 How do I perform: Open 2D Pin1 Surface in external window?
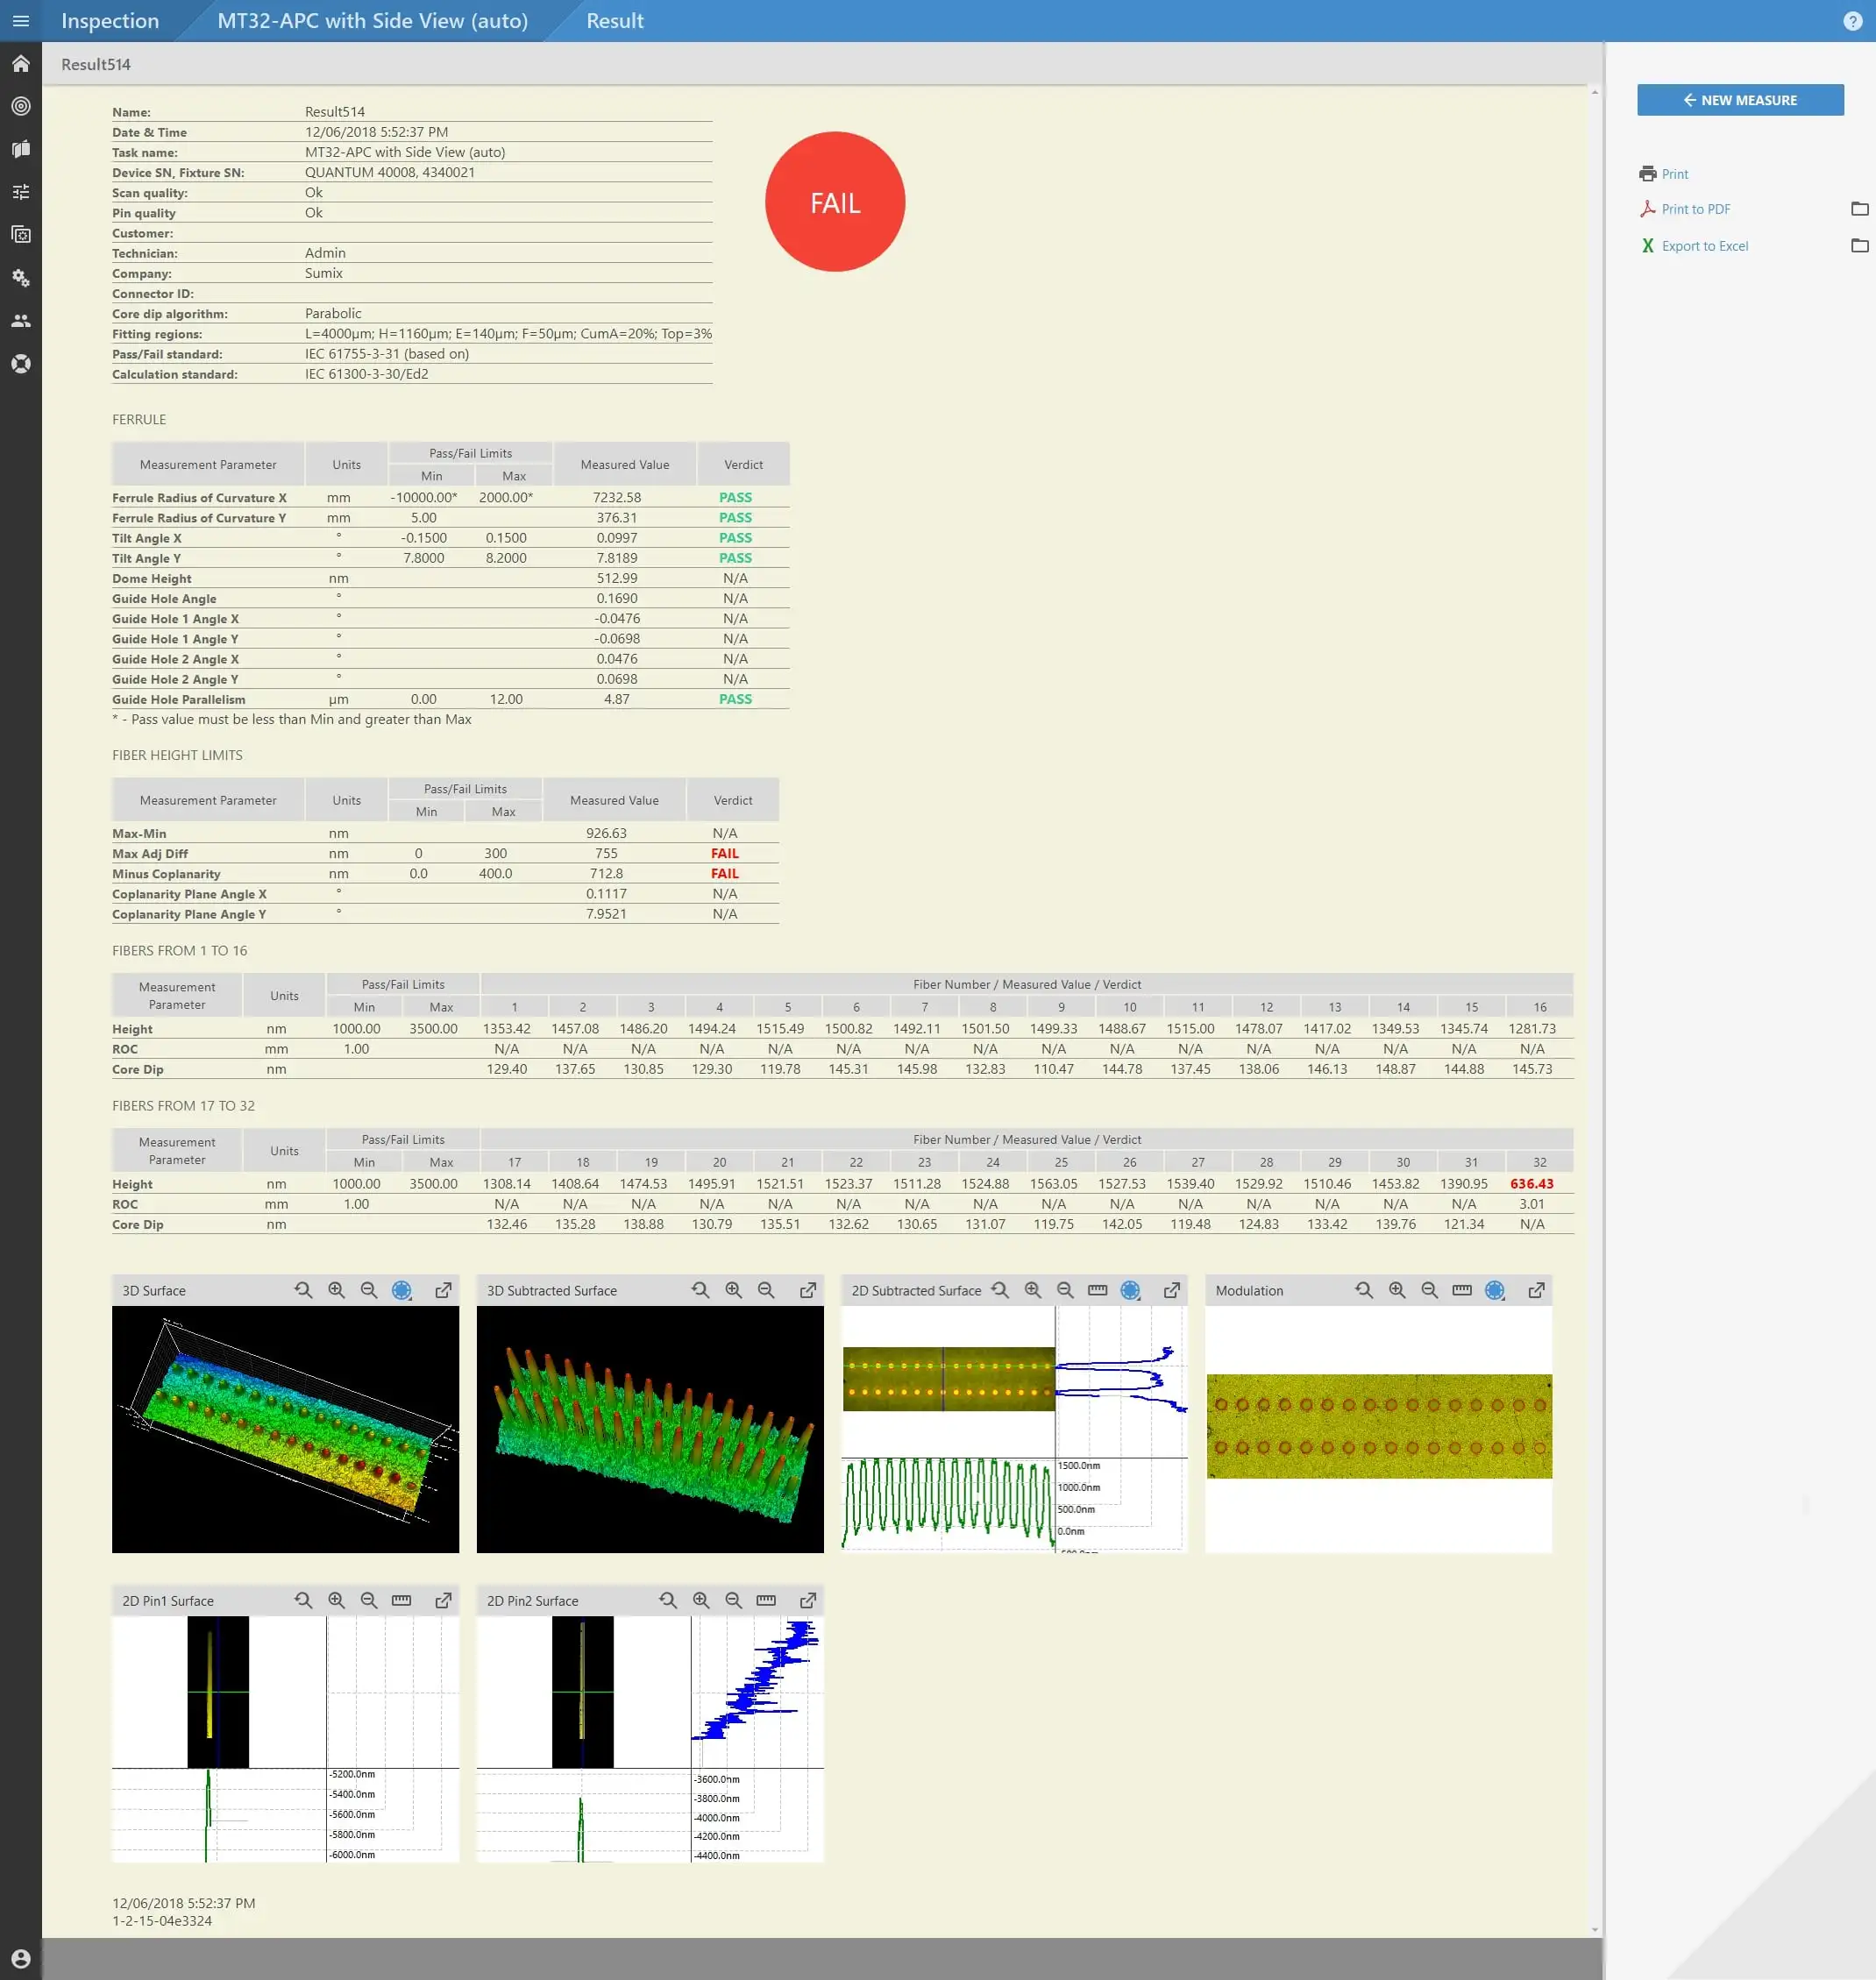coord(443,1600)
